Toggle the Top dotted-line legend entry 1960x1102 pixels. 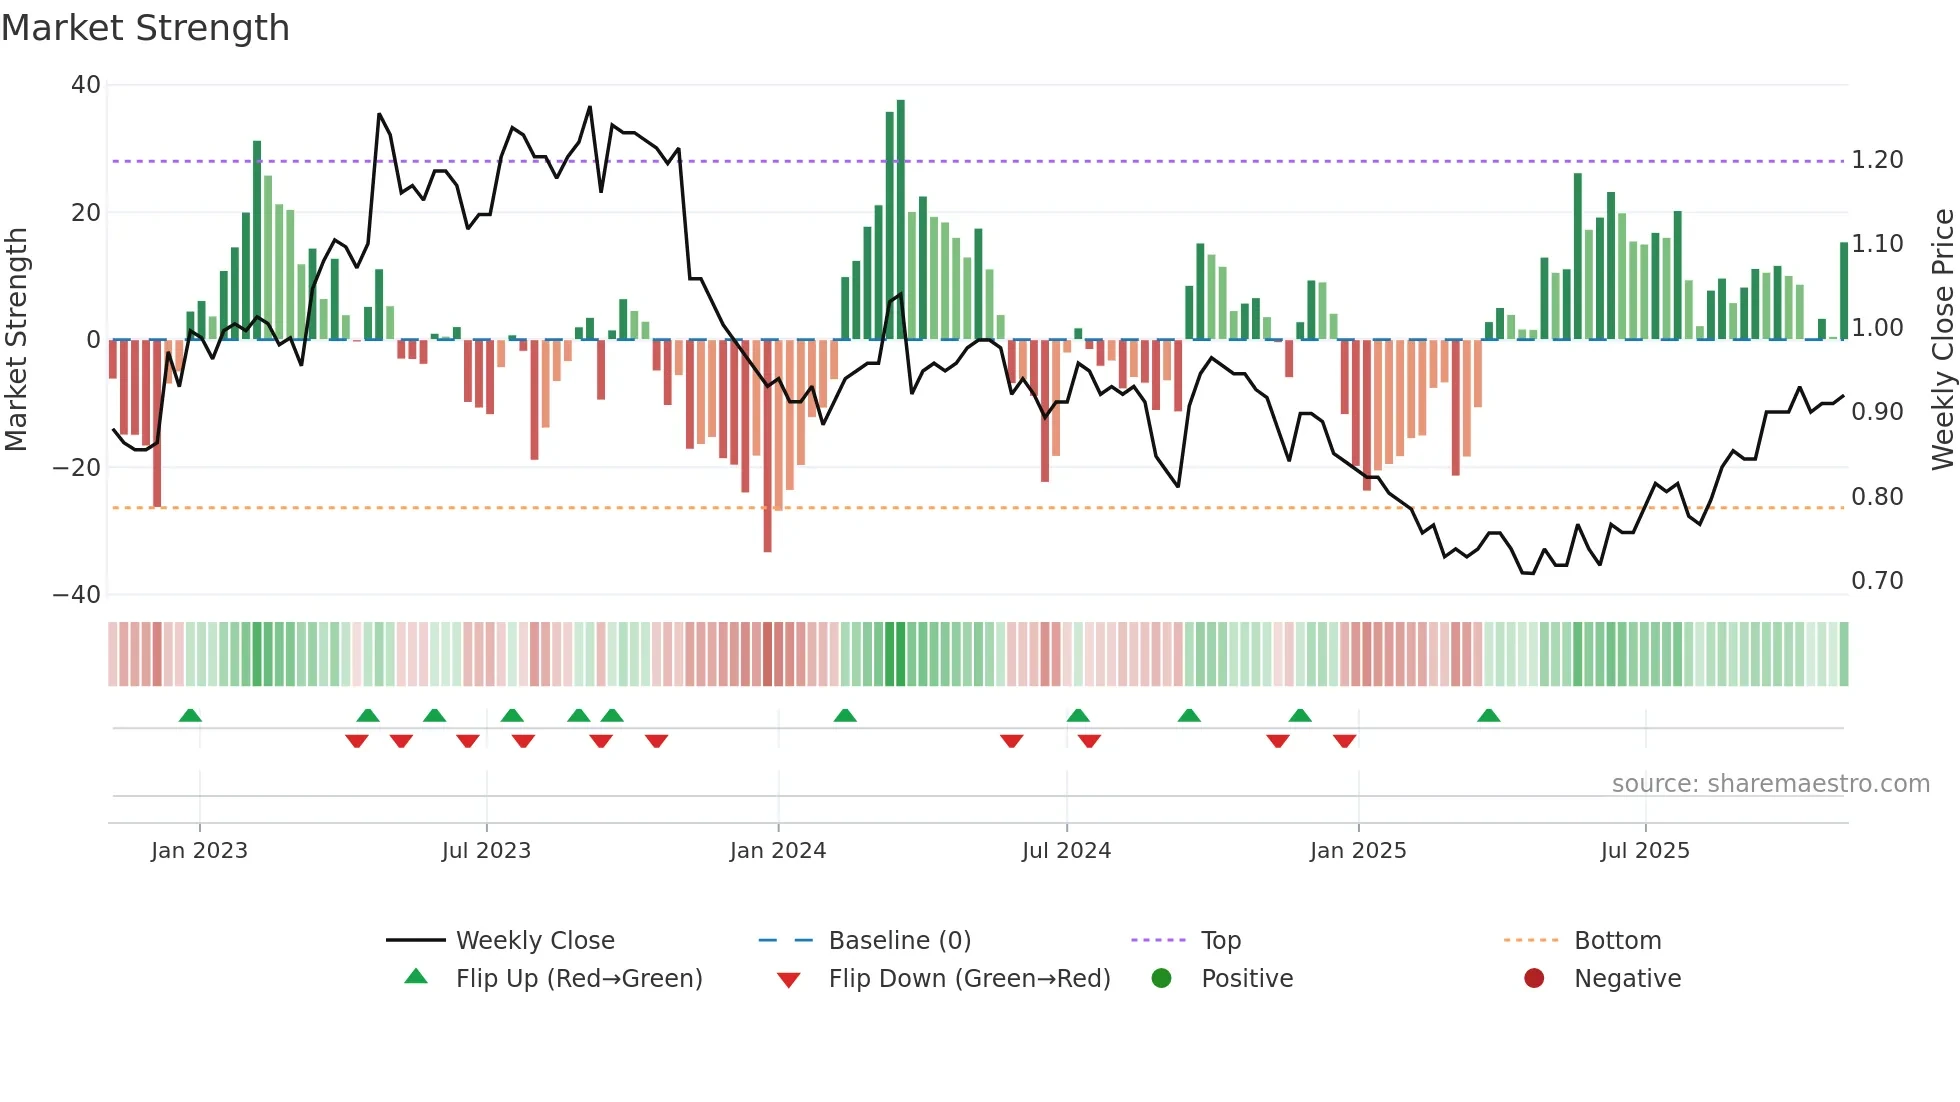[1220, 940]
